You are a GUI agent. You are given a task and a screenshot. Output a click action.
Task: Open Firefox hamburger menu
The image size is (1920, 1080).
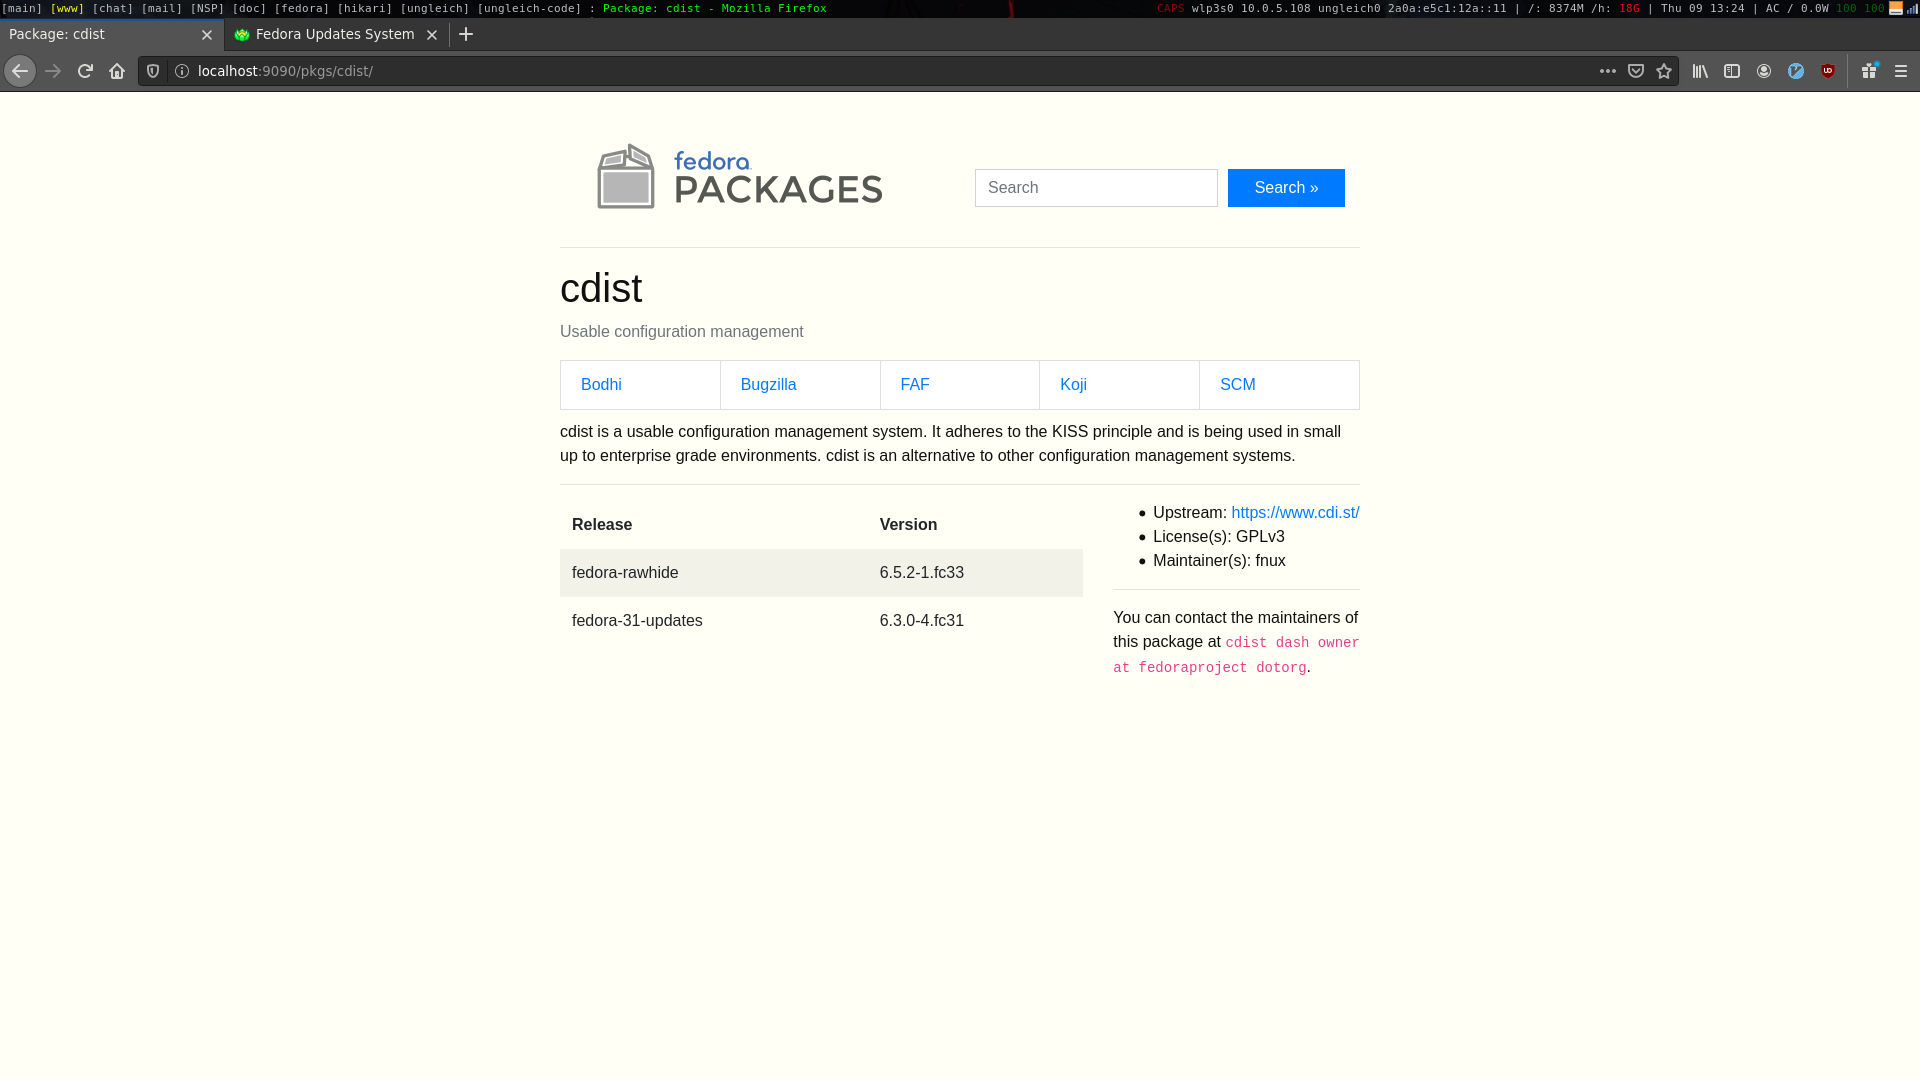click(x=1901, y=71)
